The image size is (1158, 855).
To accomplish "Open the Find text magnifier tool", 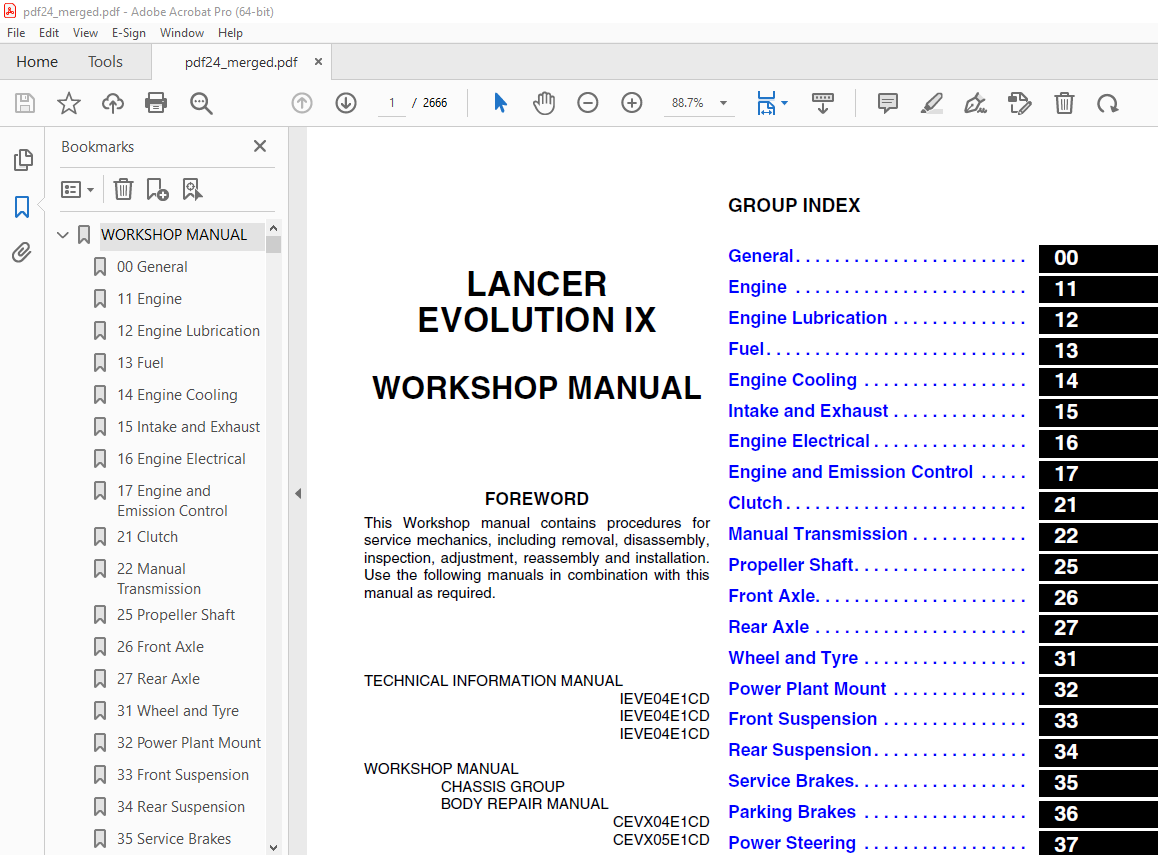I will [x=201, y=103].
